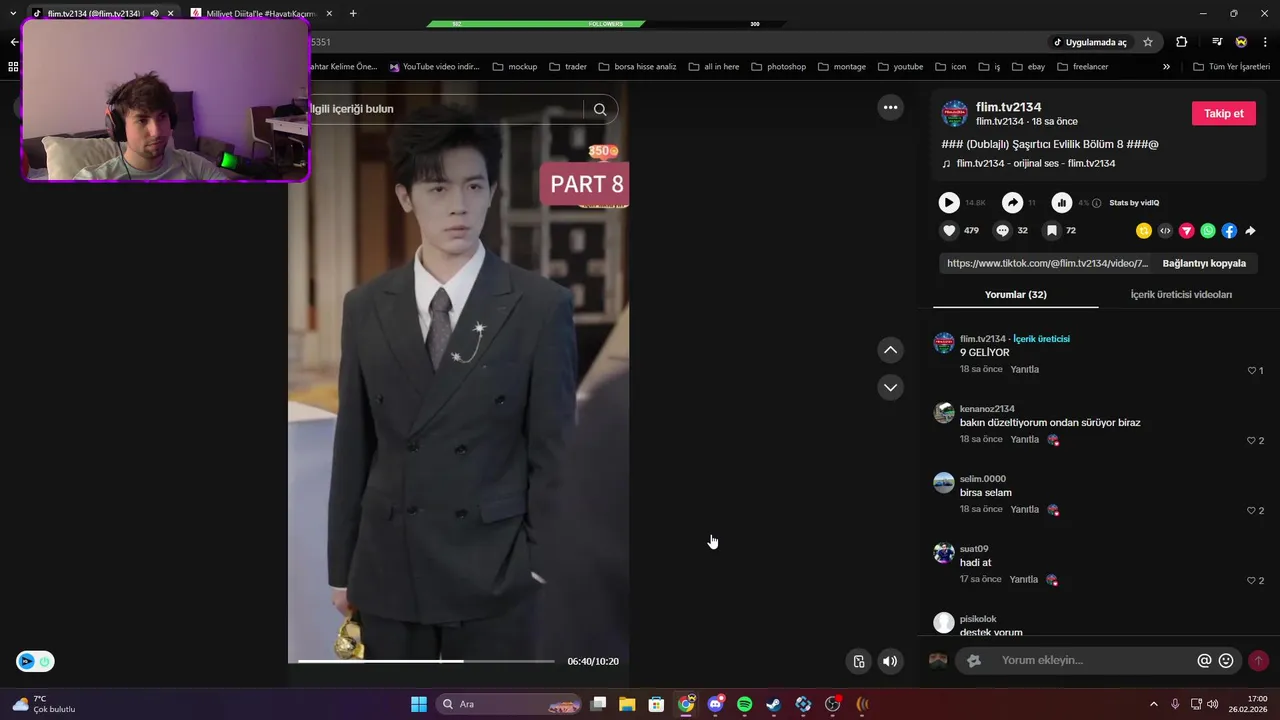Open the media control icon in Chrome toolbar
The image size is (1280, 720).
[x=1217, y=42]
